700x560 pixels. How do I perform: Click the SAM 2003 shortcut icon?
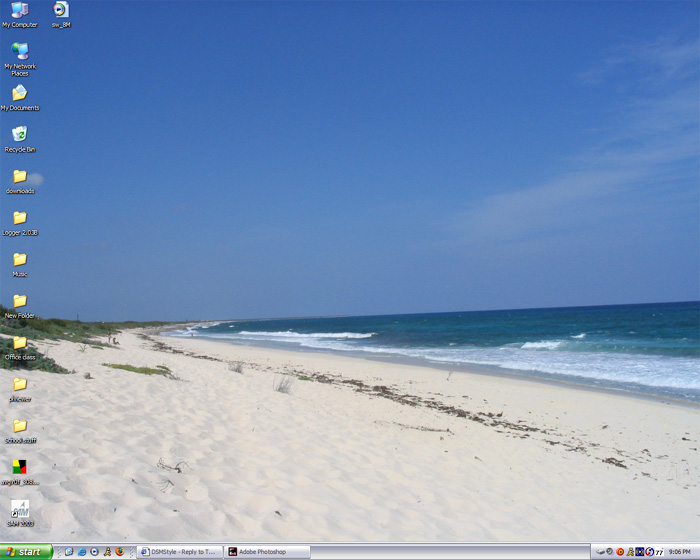coord(19,509)
